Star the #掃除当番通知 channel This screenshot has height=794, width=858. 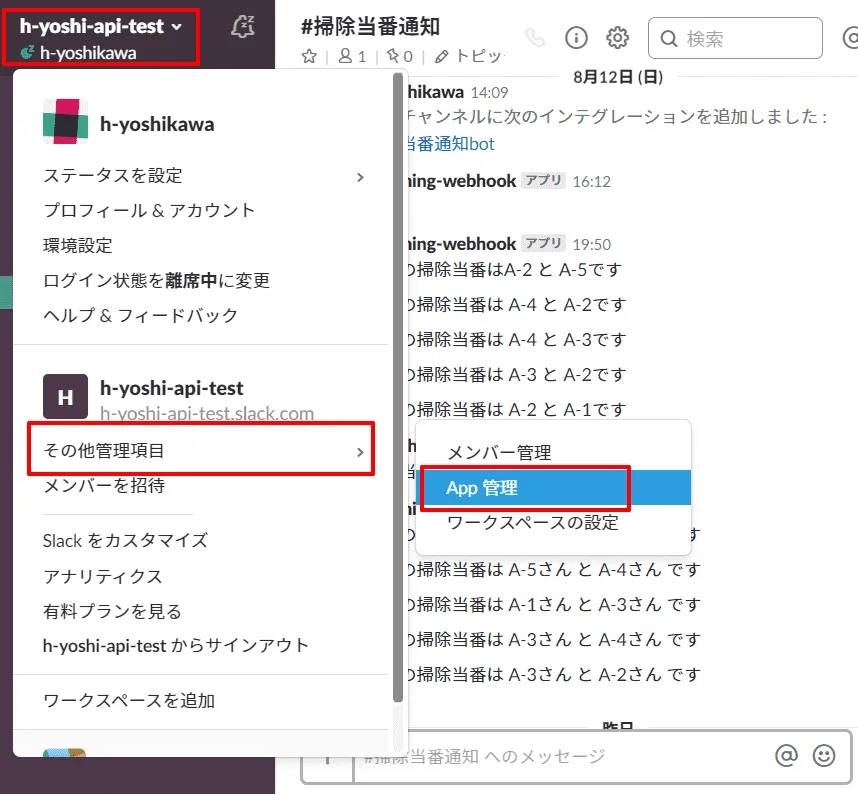pos(311,57)
